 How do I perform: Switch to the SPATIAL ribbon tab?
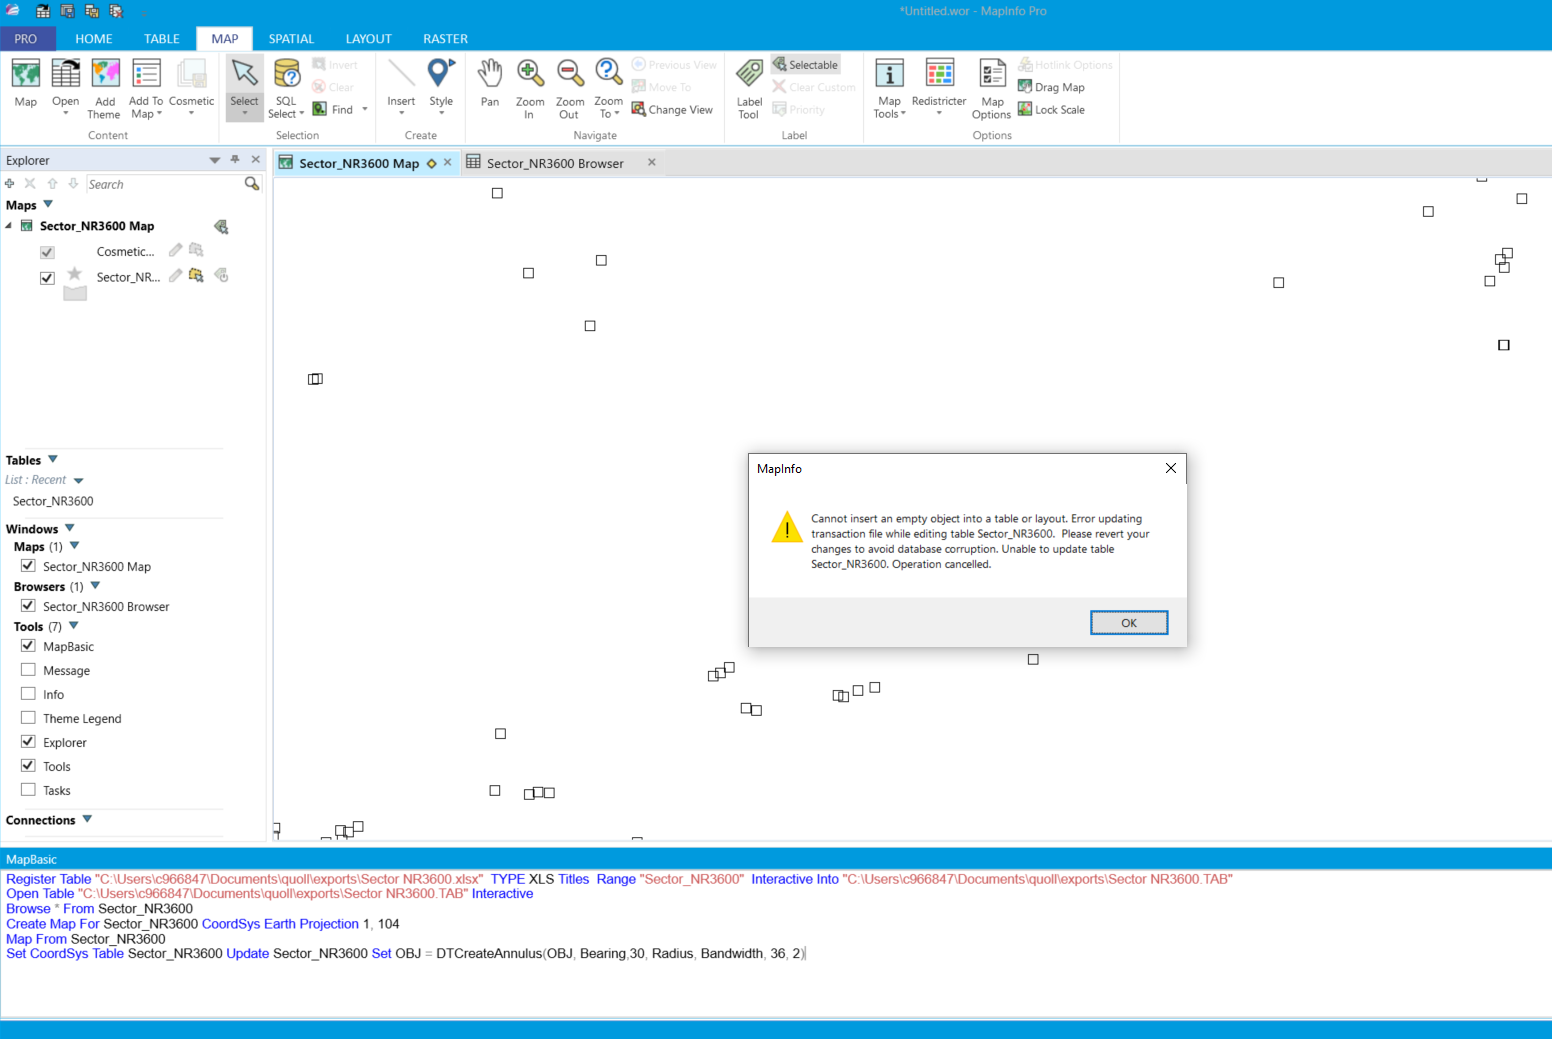coord(291,39)
